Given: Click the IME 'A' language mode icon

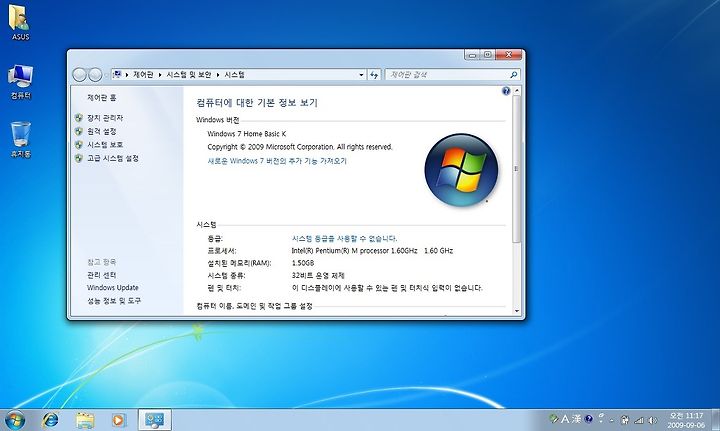Looking at the screenshot, I should coord(565,419).
